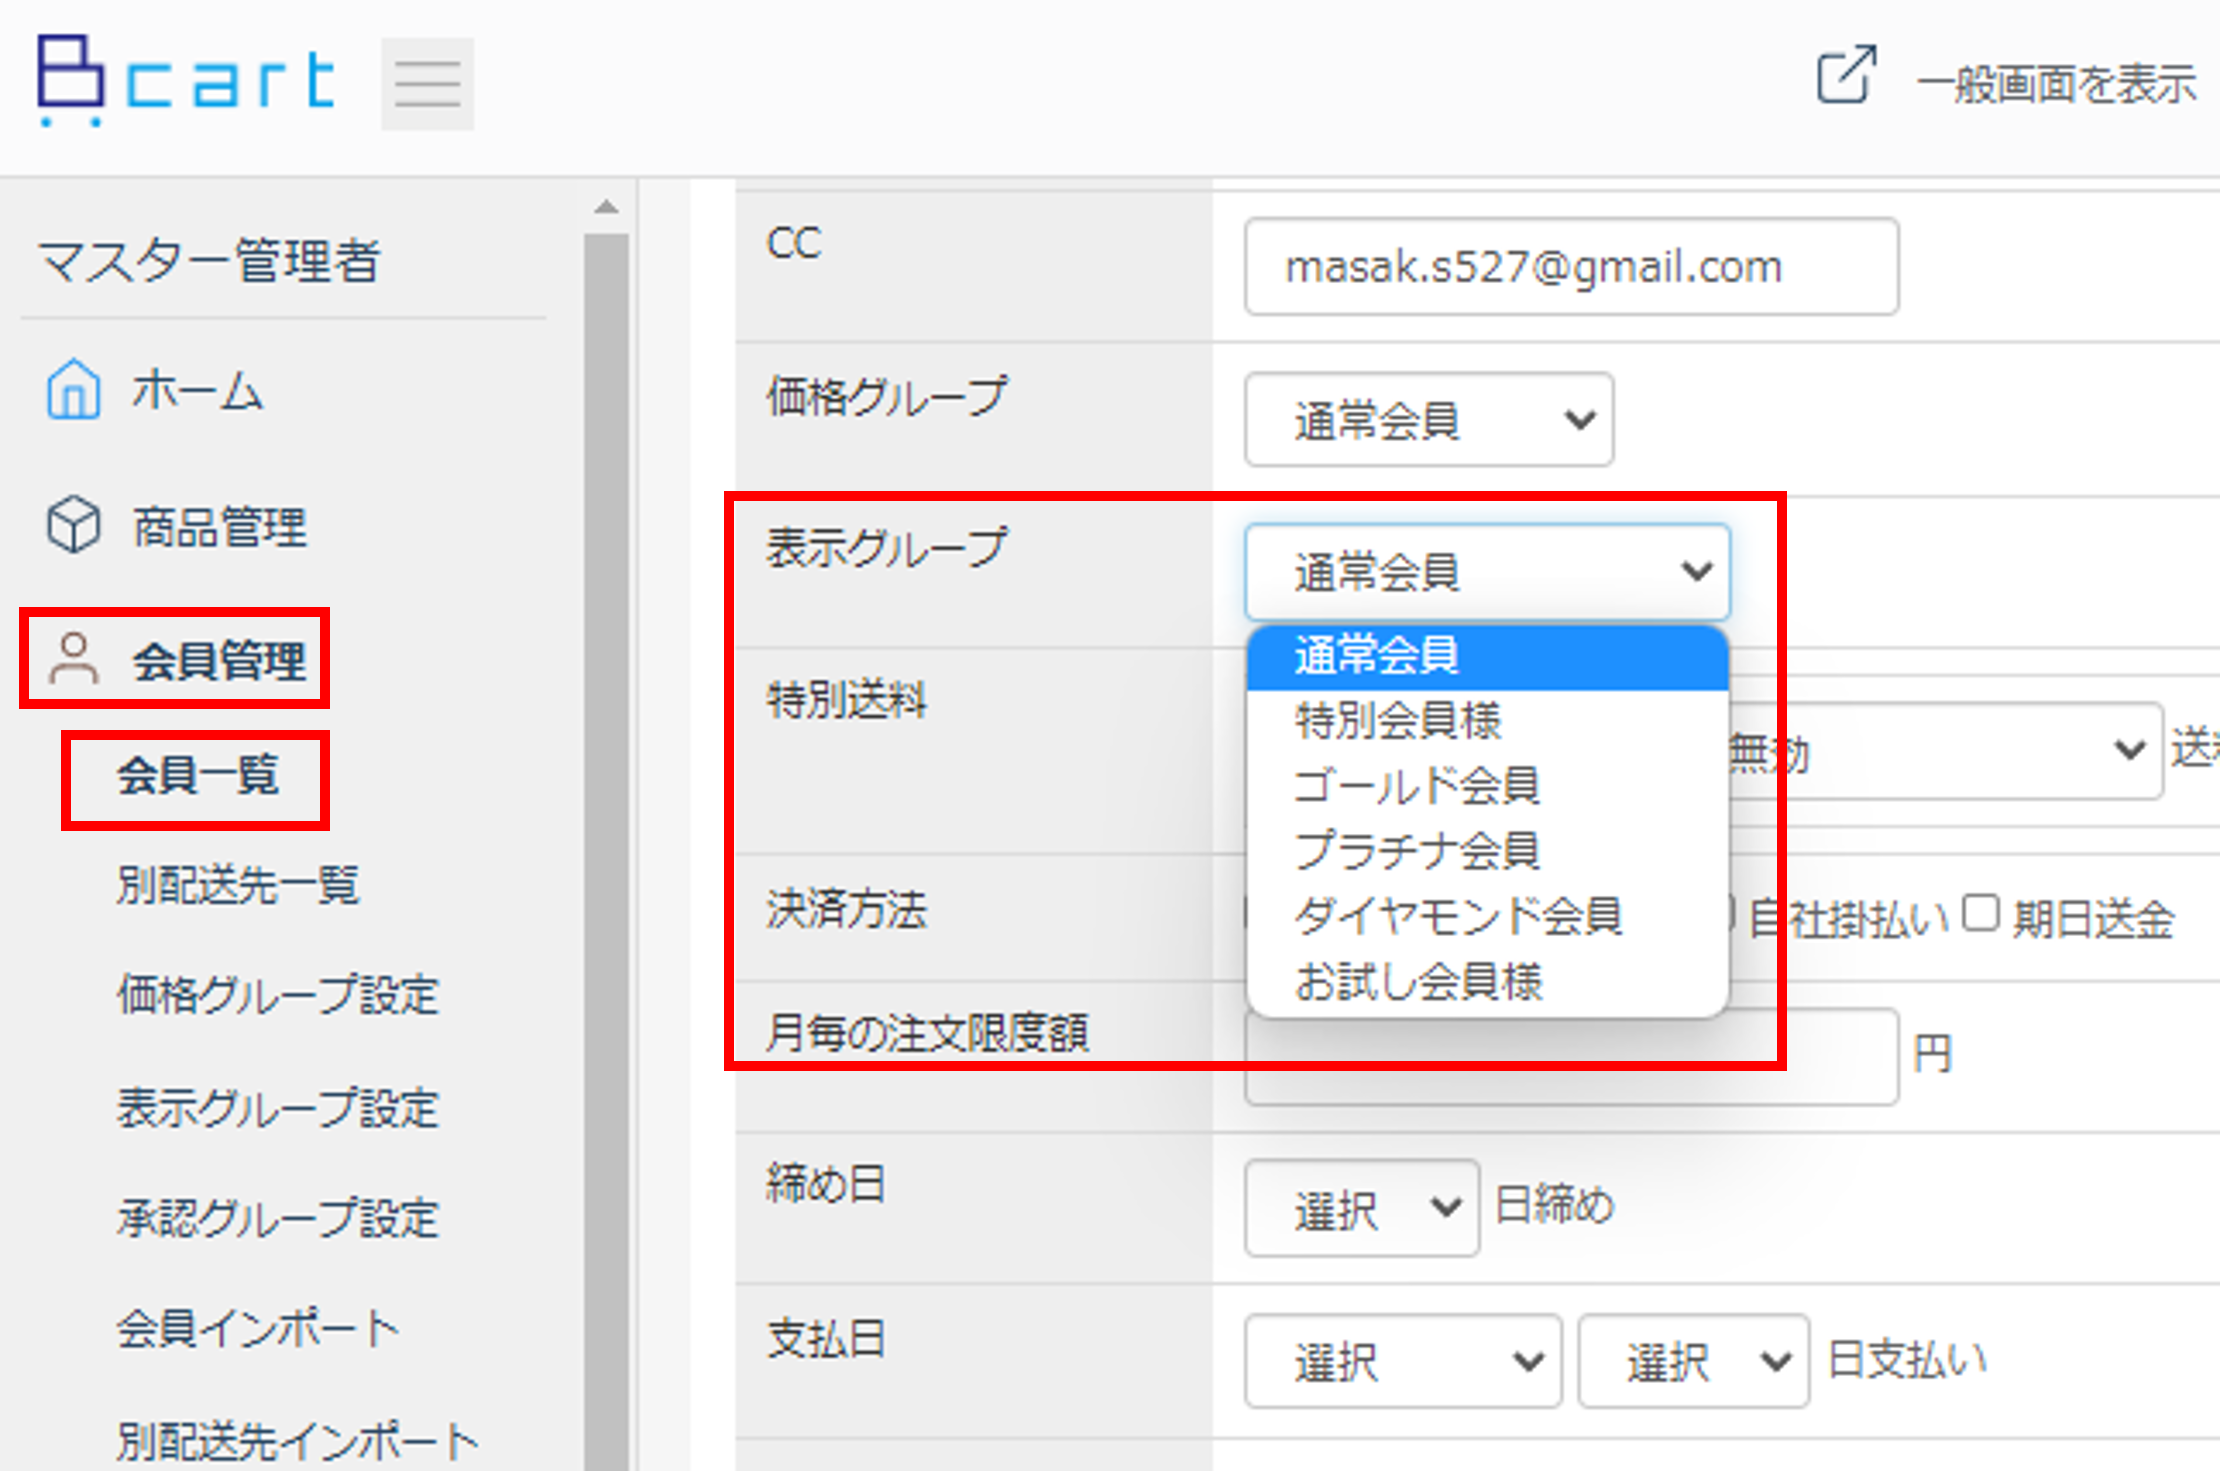Open the 価格グループ dropdown

pyautogui.click(x=1428, y=419)
